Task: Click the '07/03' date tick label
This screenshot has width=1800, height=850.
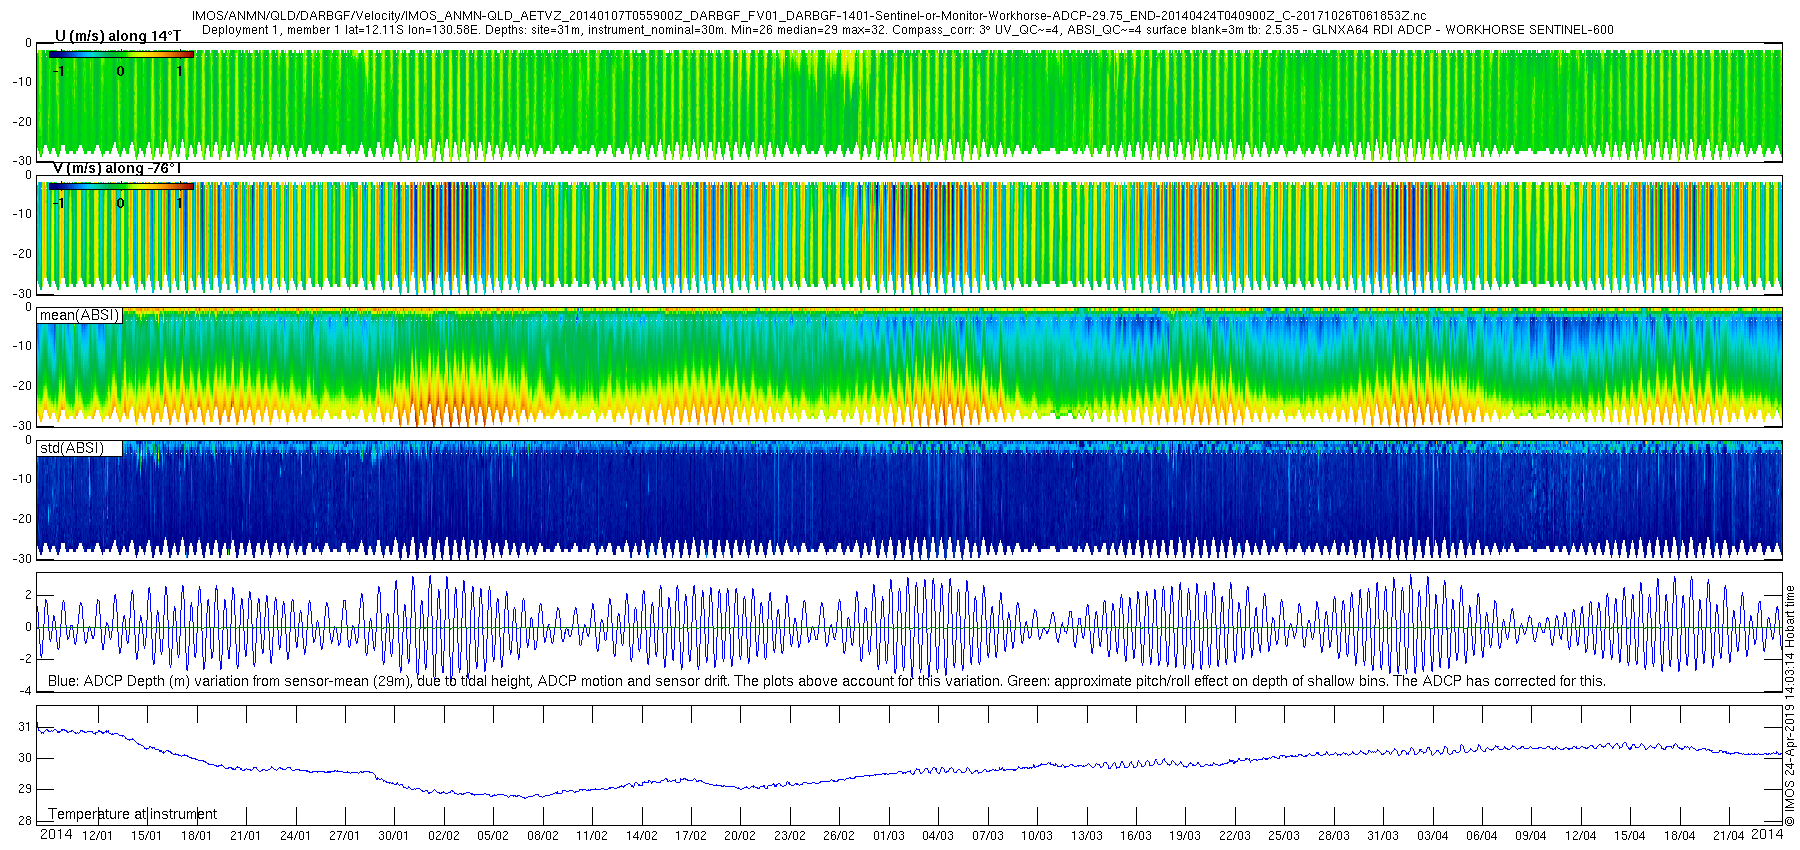Action: click(988, 836)
